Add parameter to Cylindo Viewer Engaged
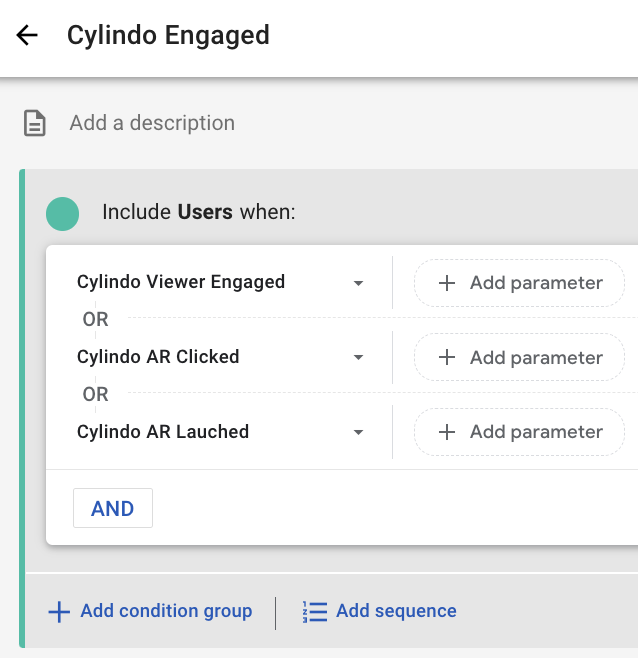 tap(520, 283)
